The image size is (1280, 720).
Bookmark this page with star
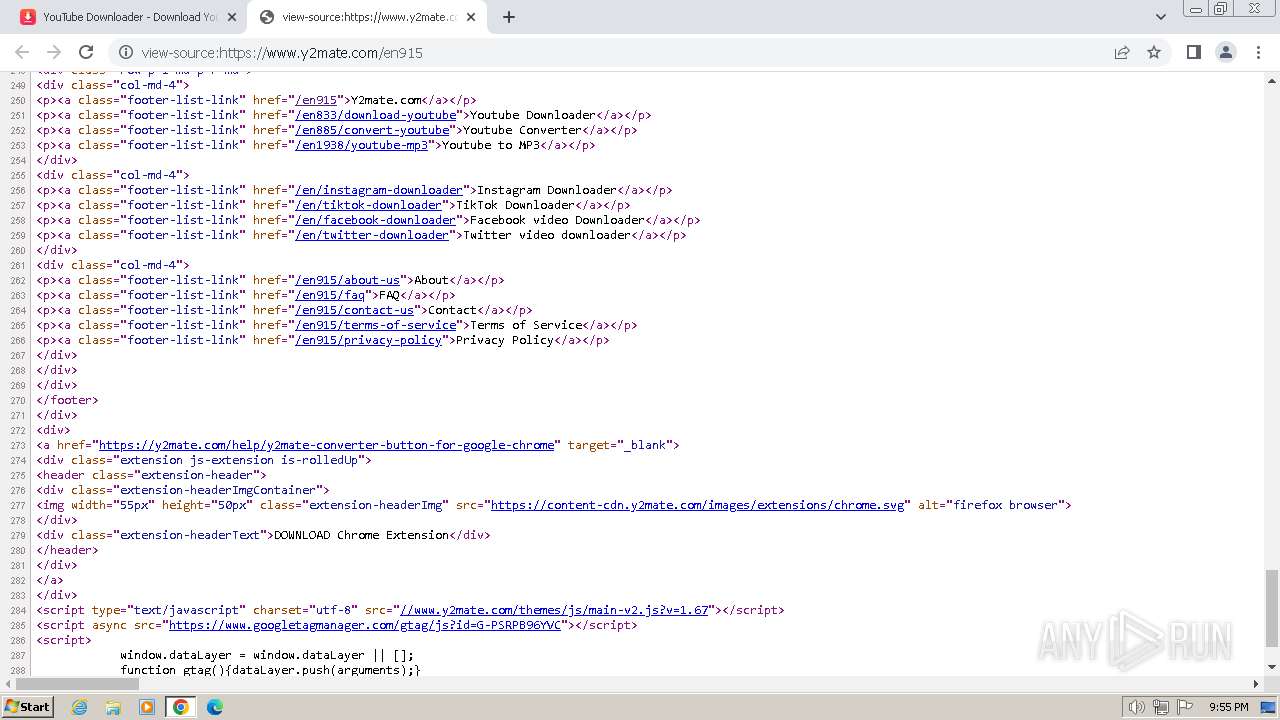pos(1154,53)
